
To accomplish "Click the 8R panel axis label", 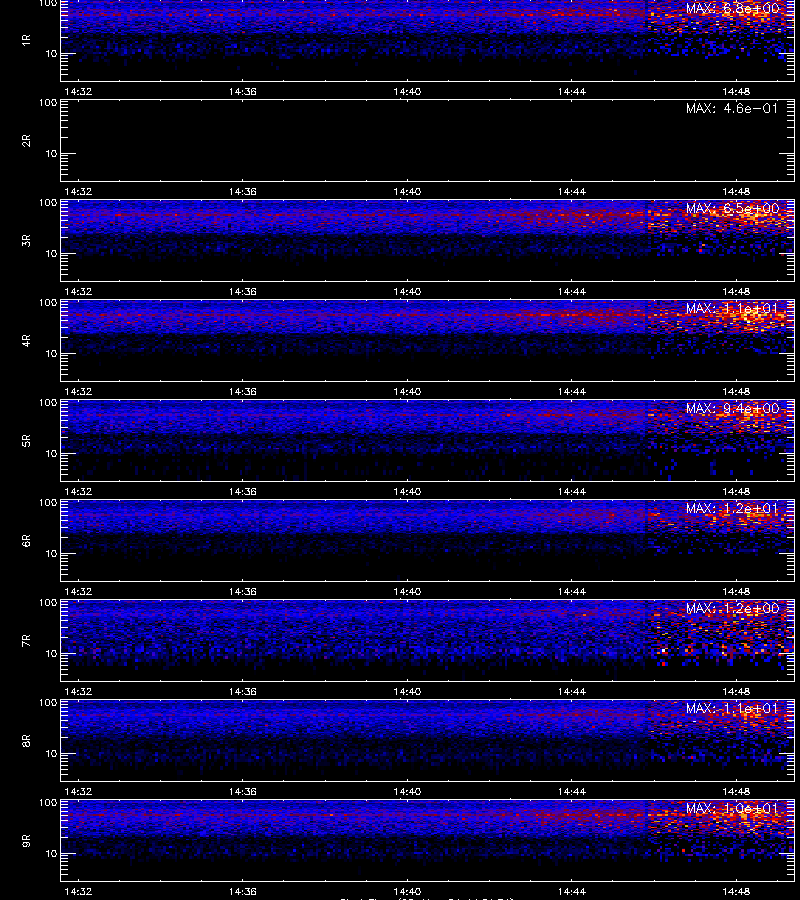I will pyautogui.click(x=26, y=740).
